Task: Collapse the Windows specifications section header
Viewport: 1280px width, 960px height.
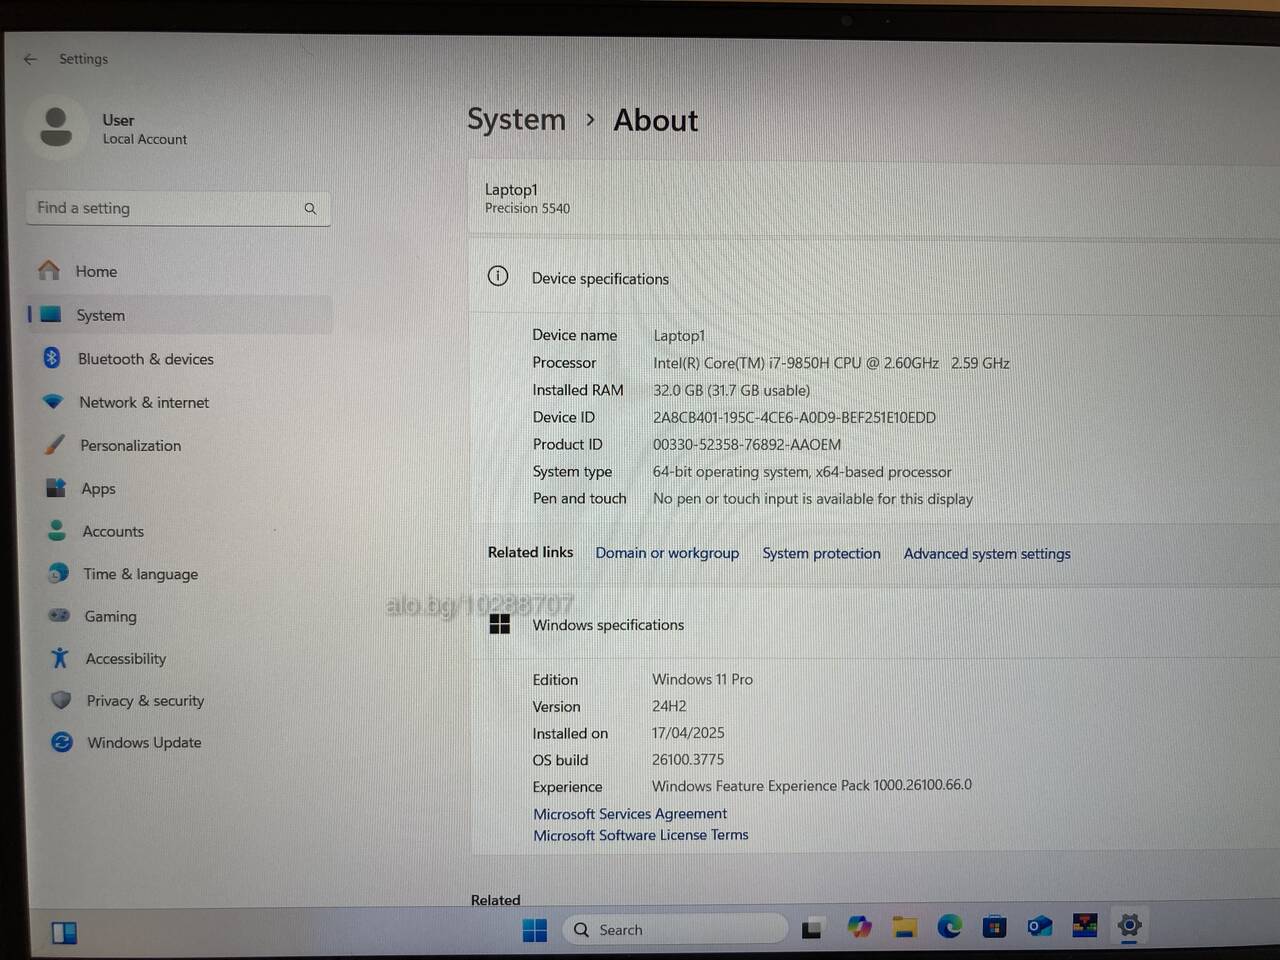Action: coord(875,625)
